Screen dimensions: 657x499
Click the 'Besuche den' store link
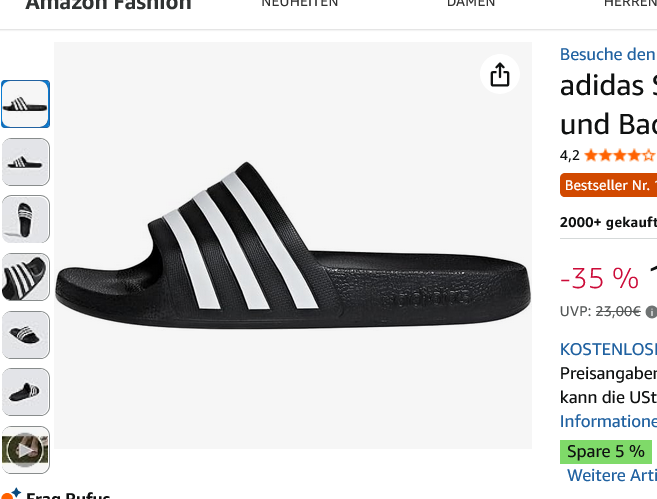607,54
